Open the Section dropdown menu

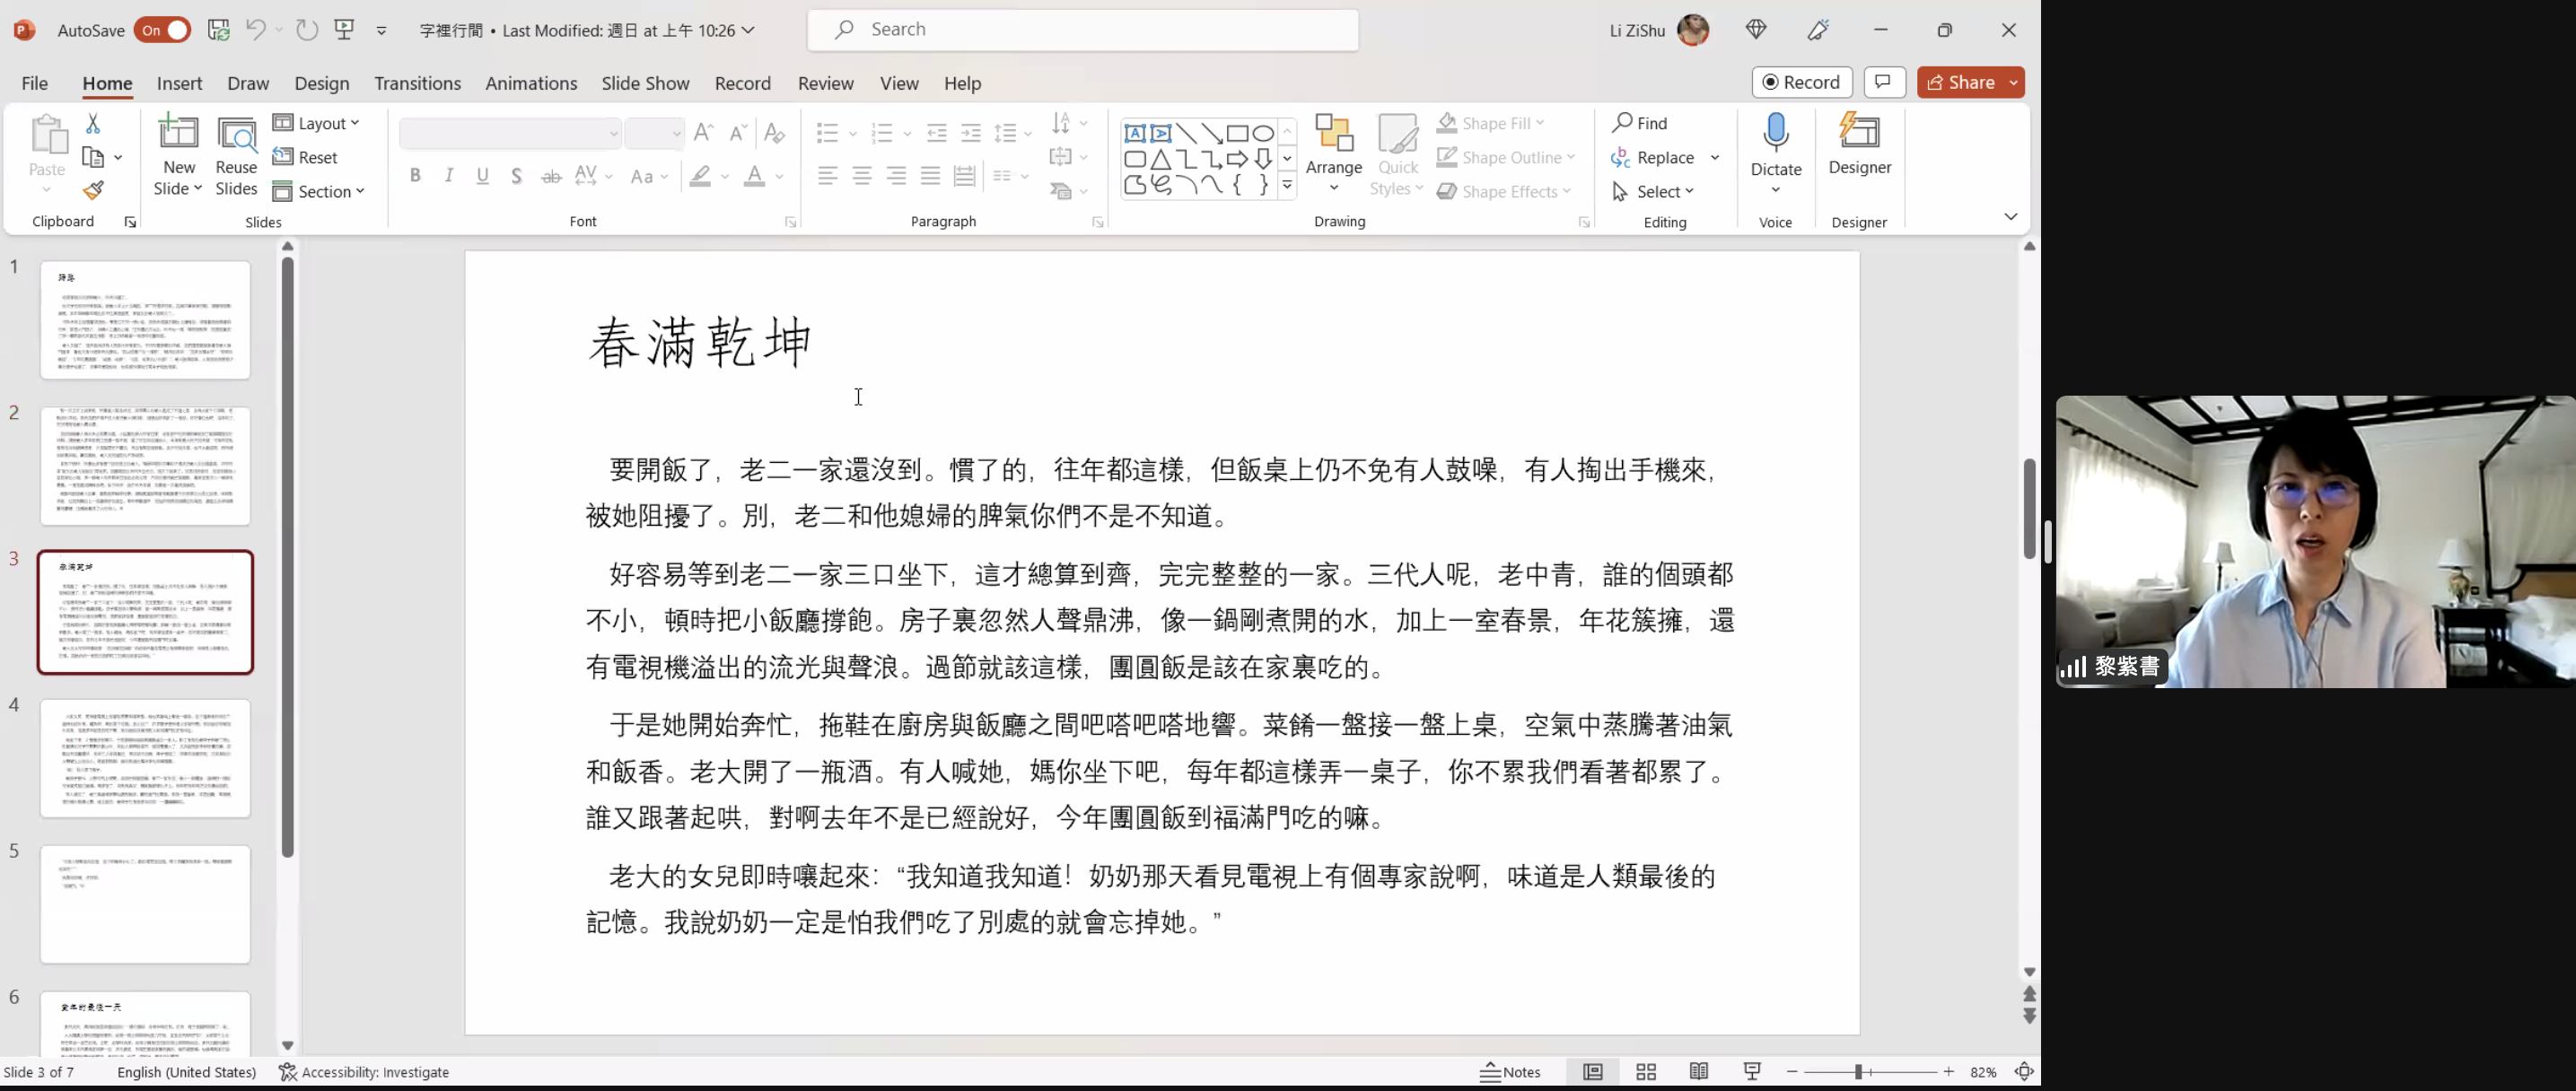pos(319,191)
